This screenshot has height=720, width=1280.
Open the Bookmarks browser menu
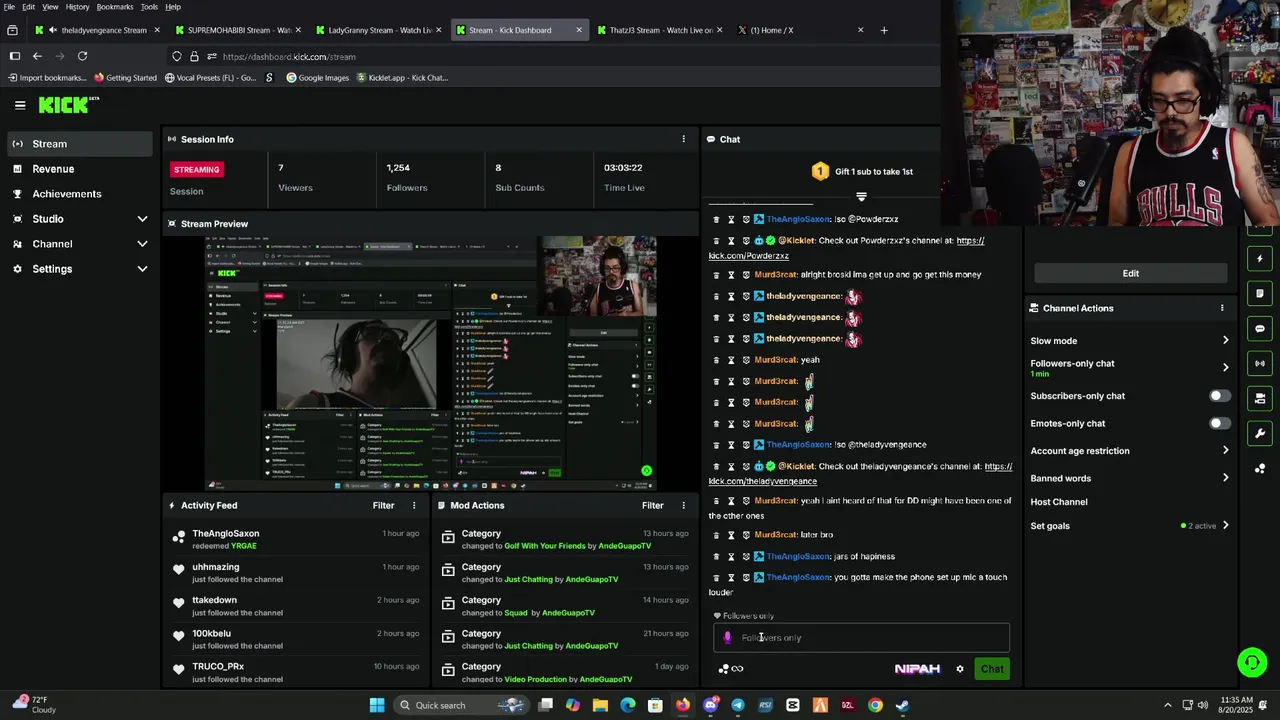pyautogui.click(x=115, y=7)
